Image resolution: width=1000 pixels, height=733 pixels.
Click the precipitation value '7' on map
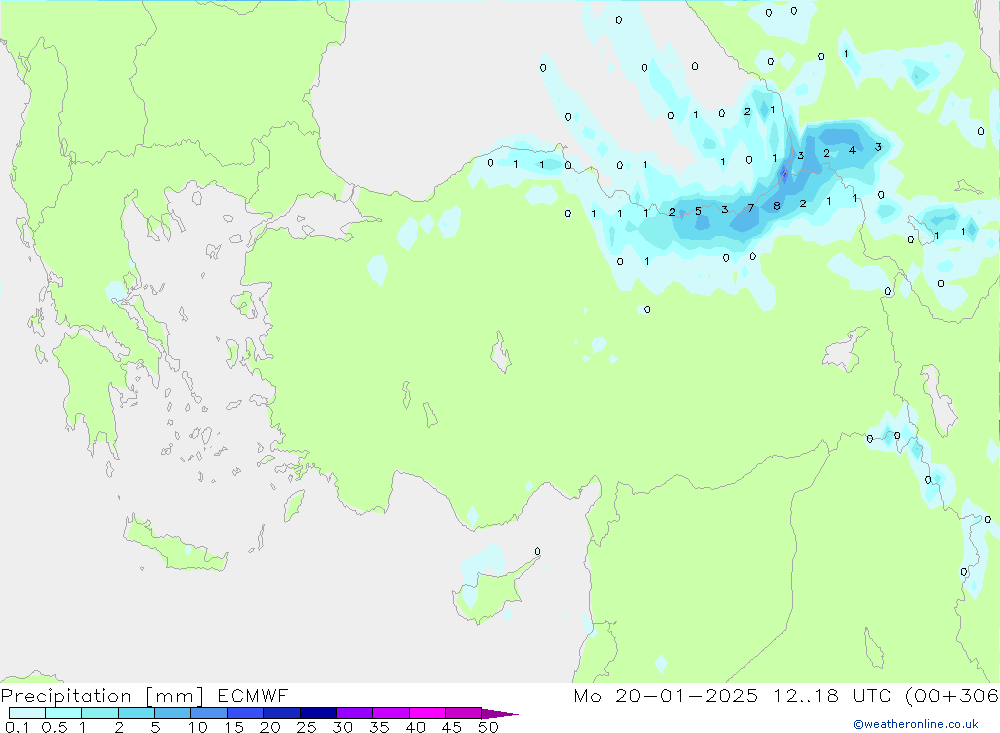pos(751,208)
